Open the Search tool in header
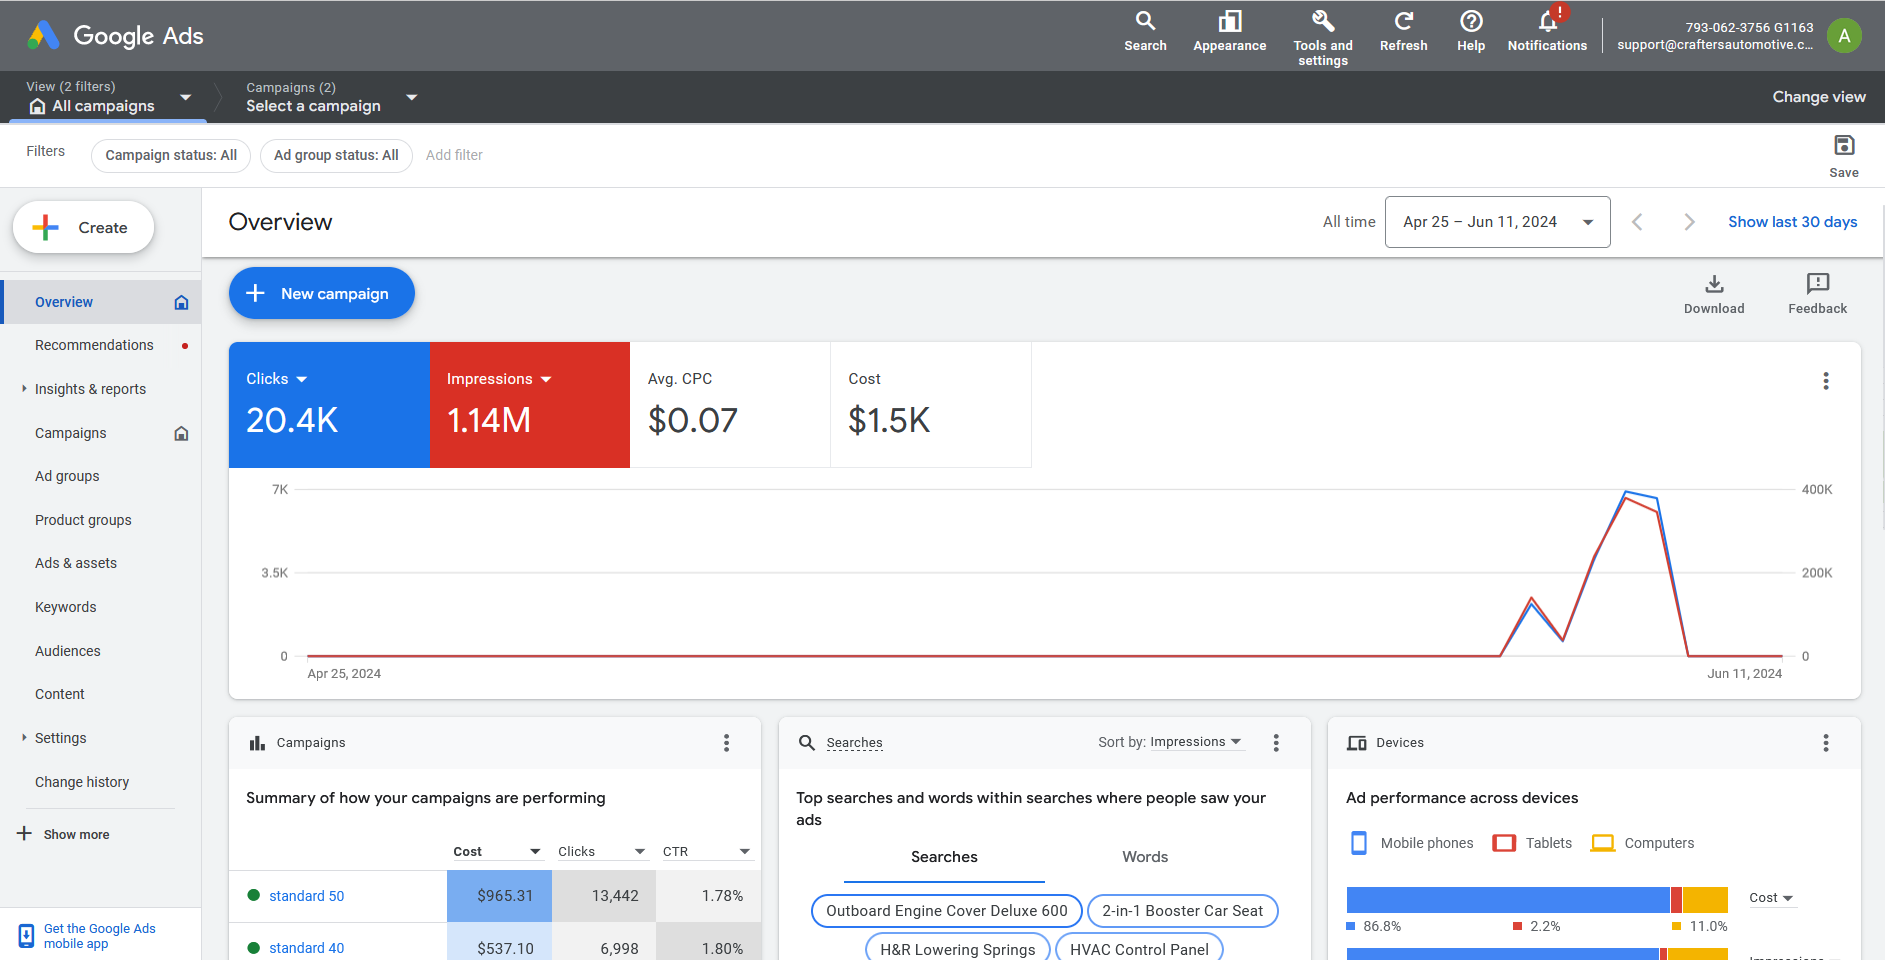The image size is (1885, 960). point(1145,32)
